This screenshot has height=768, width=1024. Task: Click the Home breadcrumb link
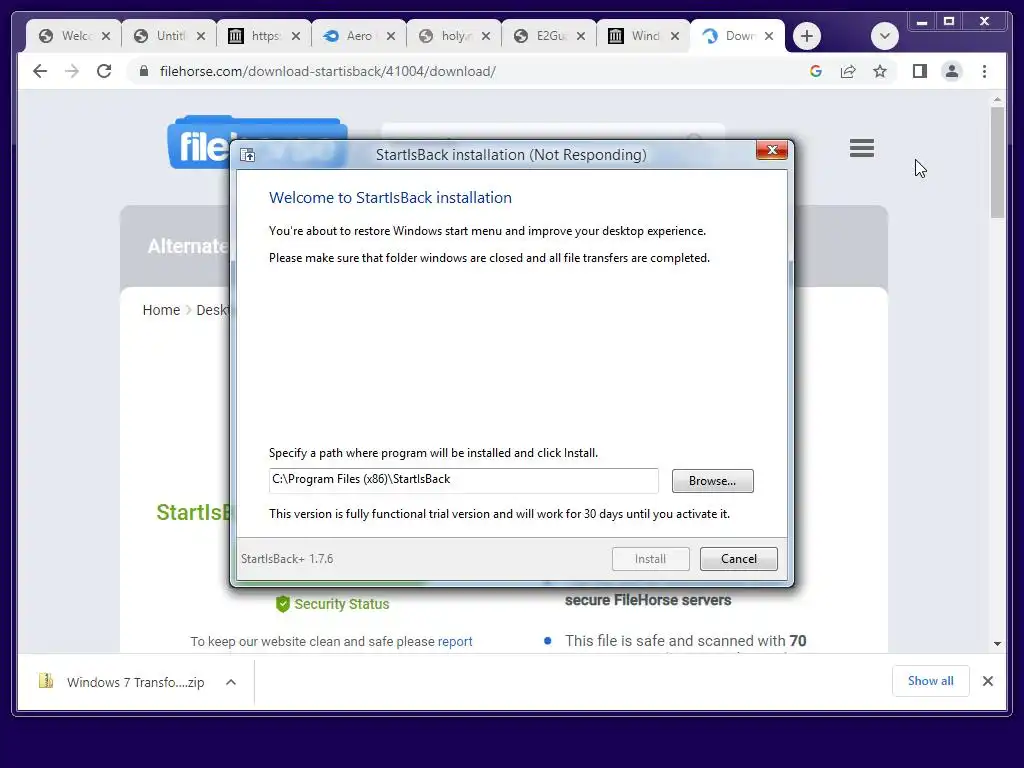161,310
